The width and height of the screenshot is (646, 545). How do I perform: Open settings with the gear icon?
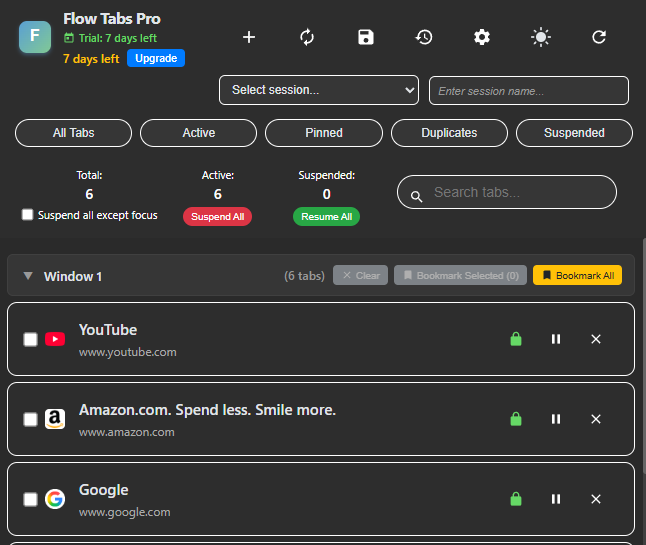point(482,37)
